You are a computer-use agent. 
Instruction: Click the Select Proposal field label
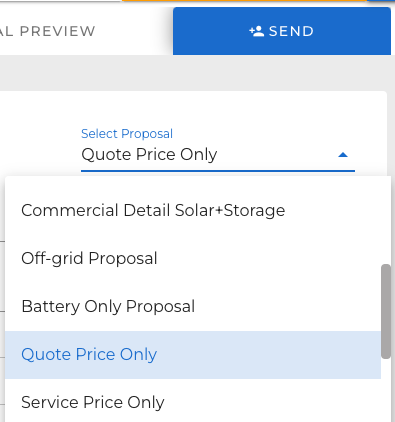[127, 134]
